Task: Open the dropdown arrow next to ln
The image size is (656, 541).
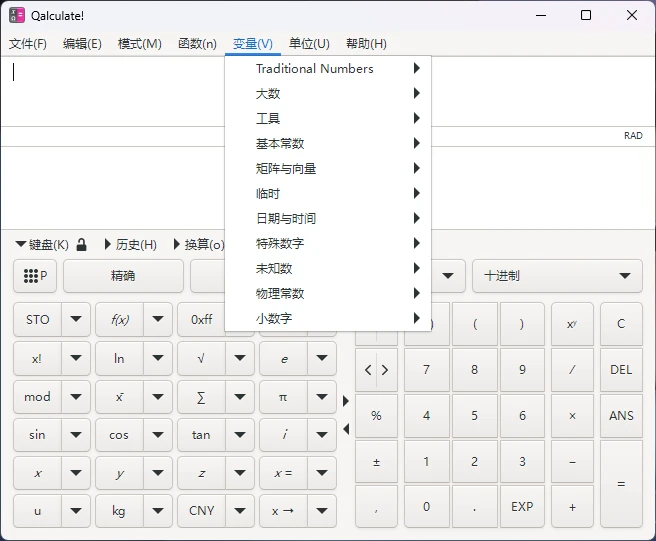Action: tap(158, 358)
